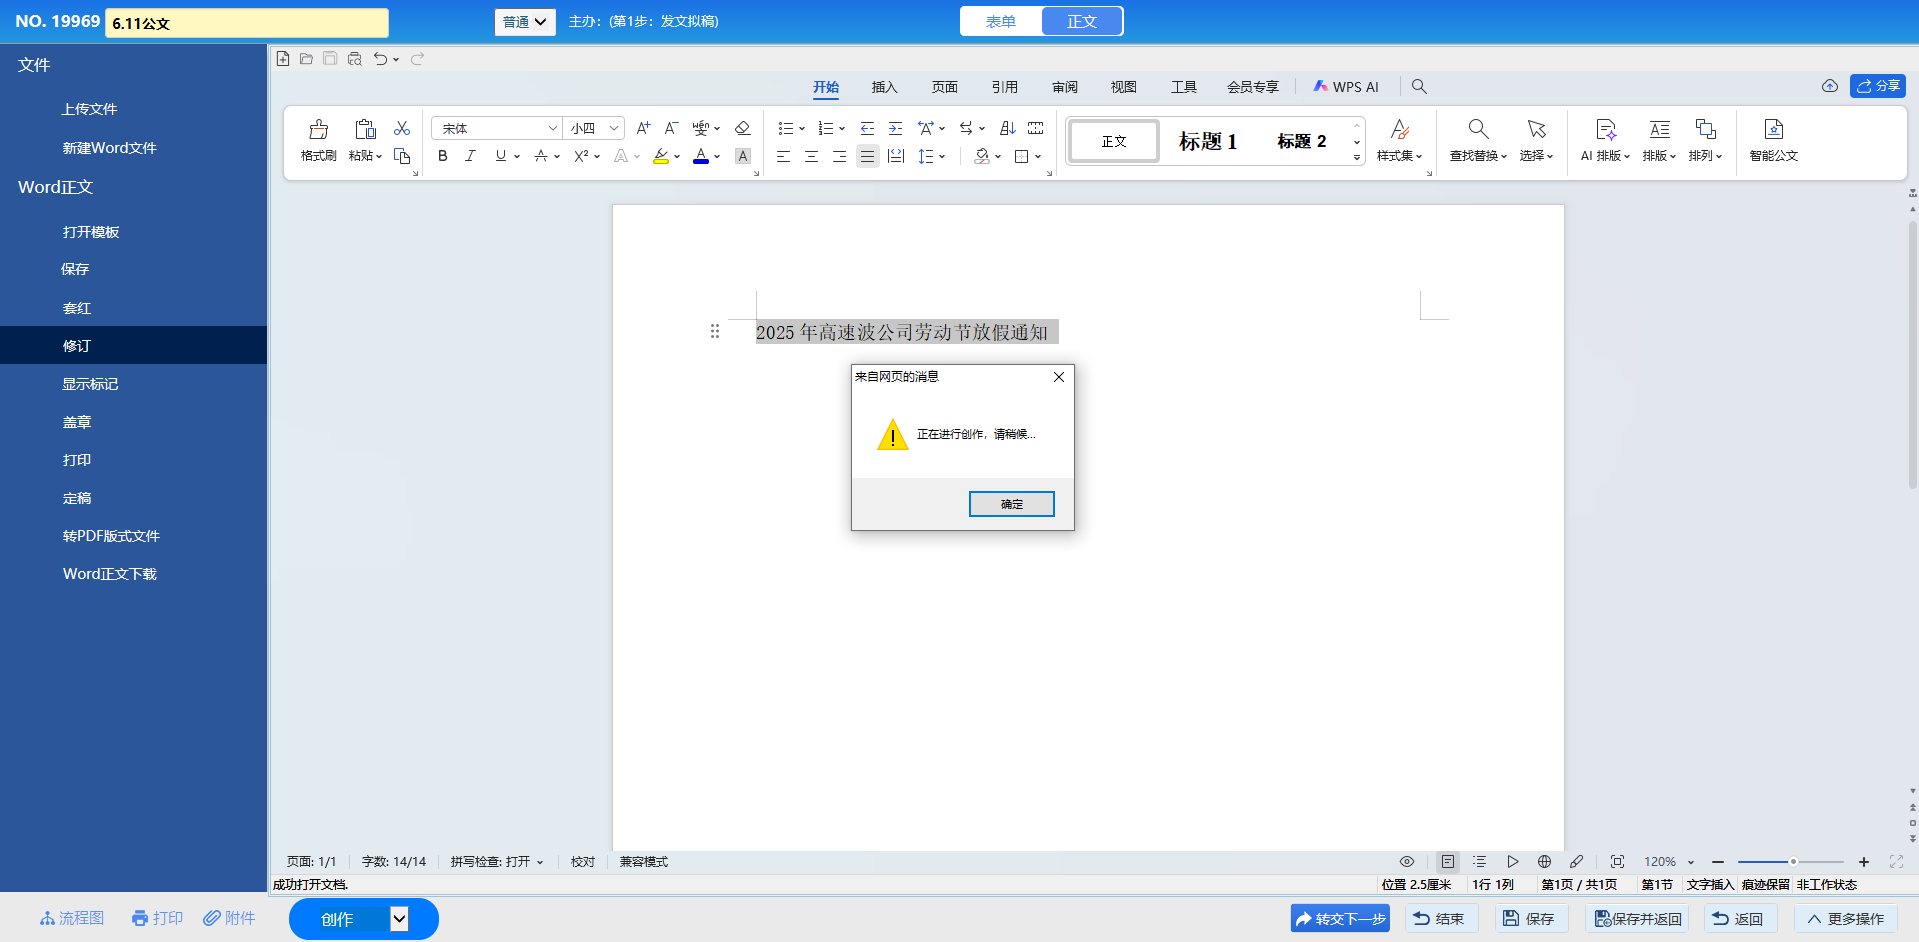Click the clear formatting eraser icon
The height and width of the screenshot is (942, 1919).
742,128
